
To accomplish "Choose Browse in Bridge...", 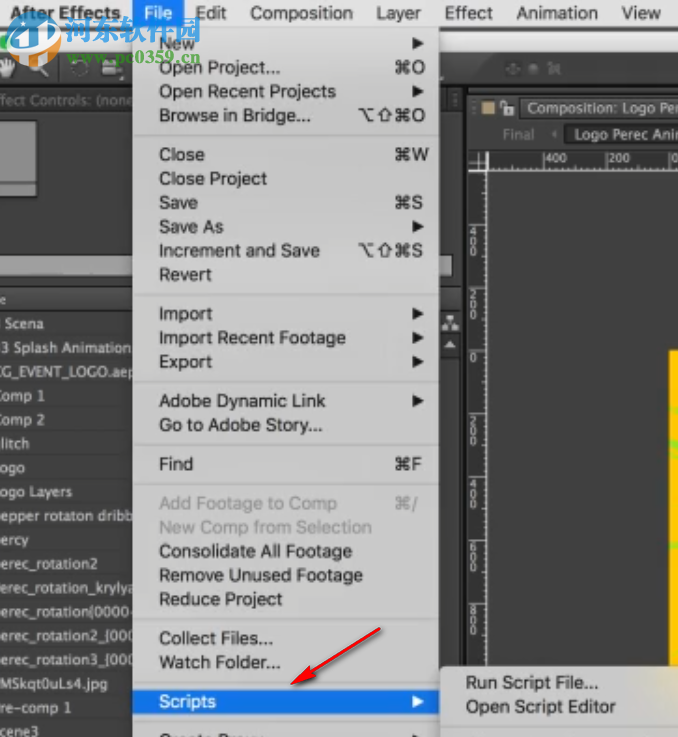I will point(286,116).
